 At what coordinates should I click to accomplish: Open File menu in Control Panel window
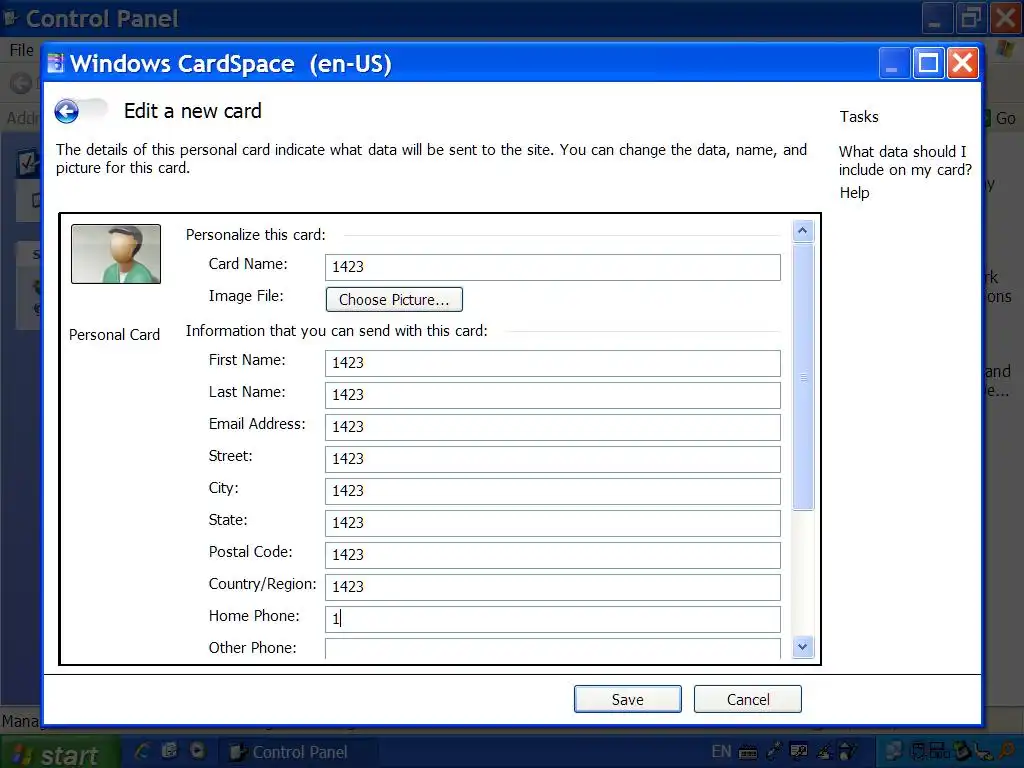click(22, 50)
